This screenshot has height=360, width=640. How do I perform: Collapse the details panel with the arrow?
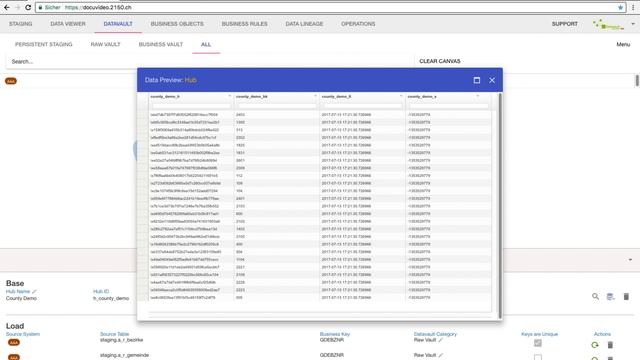click(x=630, y=260)
